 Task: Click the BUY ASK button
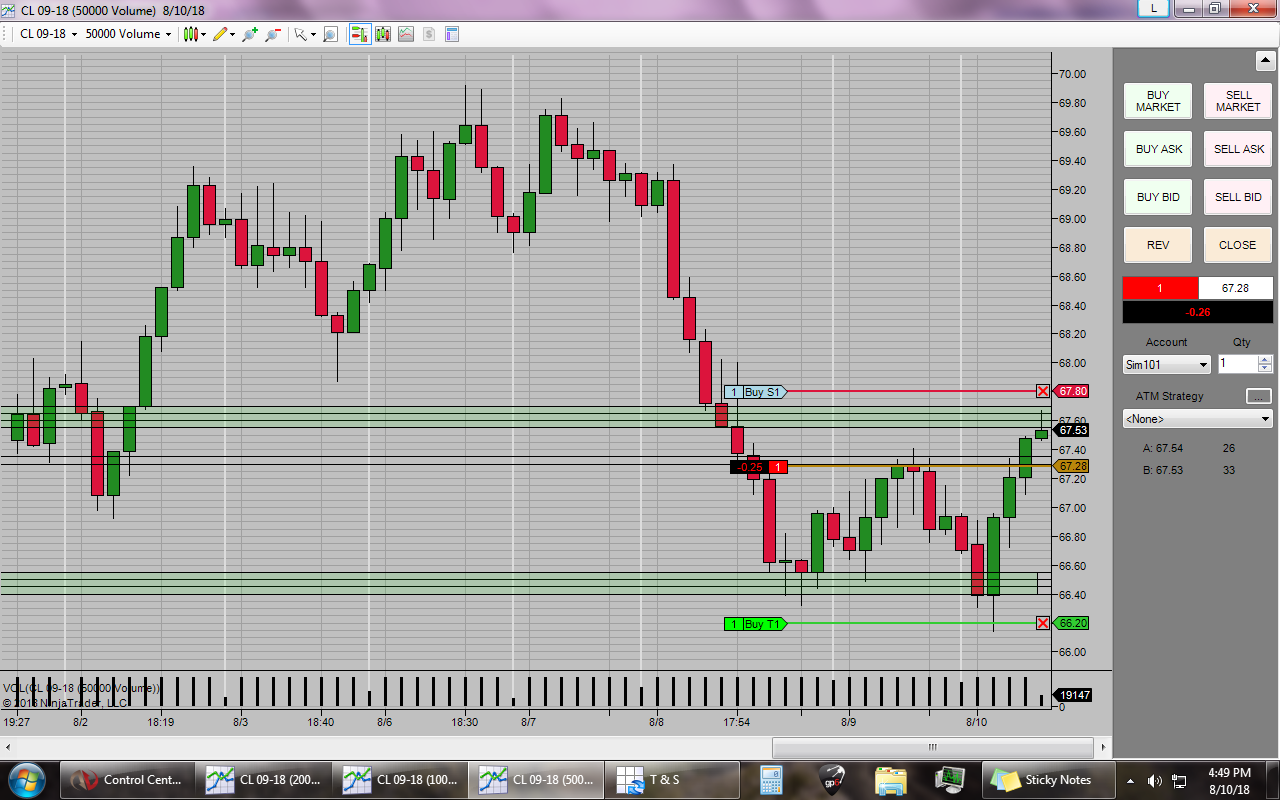point(1158,149)
